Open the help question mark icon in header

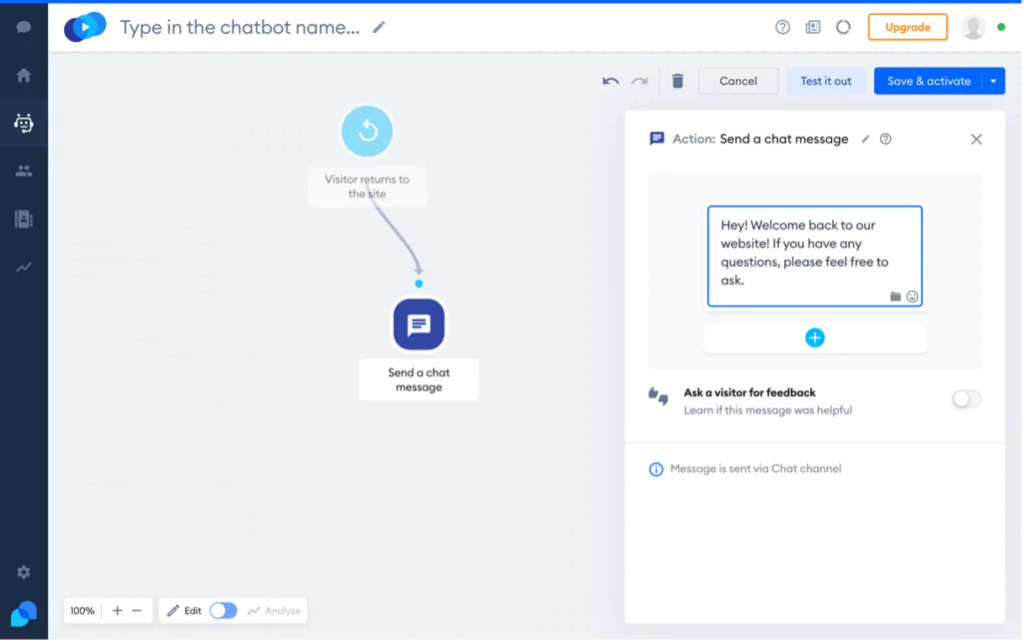pos(782,27)
